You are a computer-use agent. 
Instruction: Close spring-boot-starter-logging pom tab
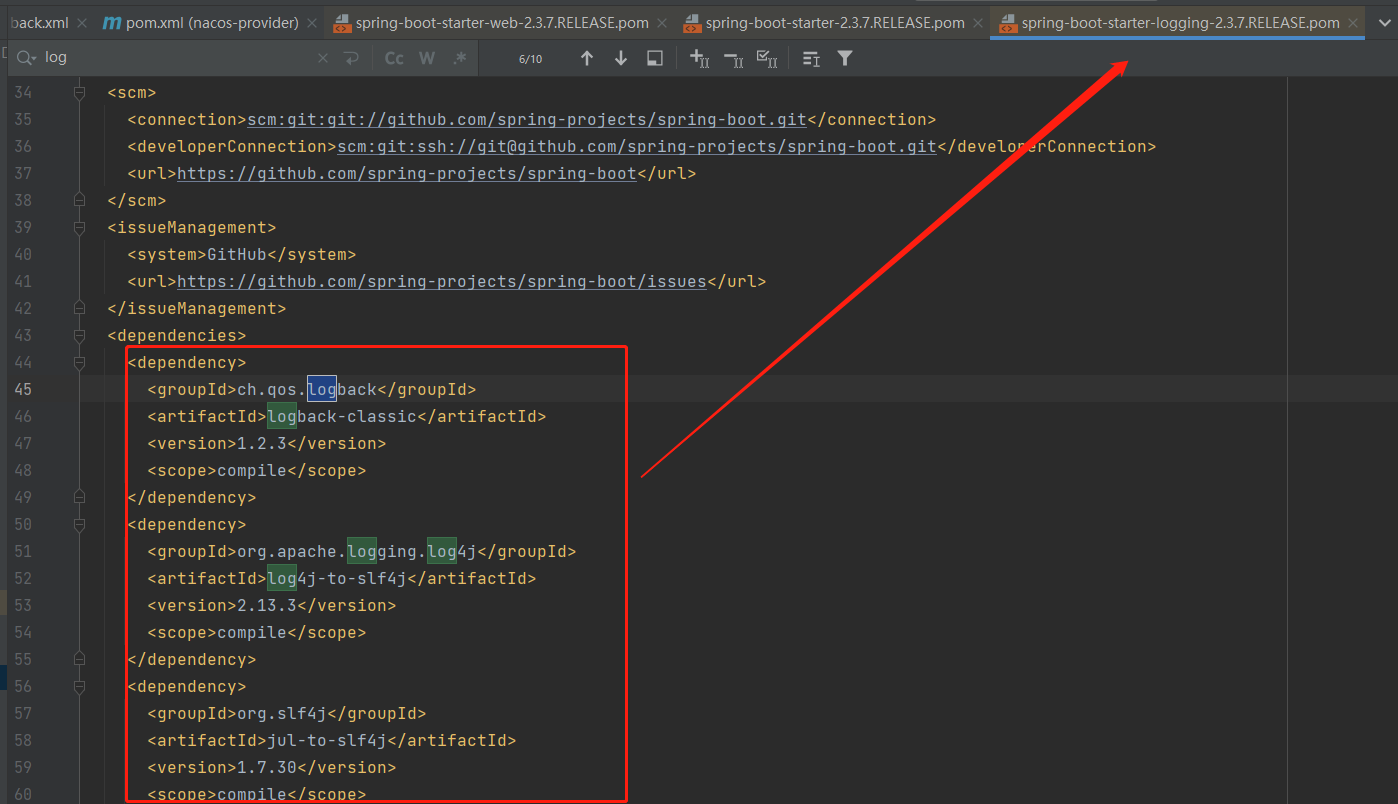click(x=1354, y=22)
